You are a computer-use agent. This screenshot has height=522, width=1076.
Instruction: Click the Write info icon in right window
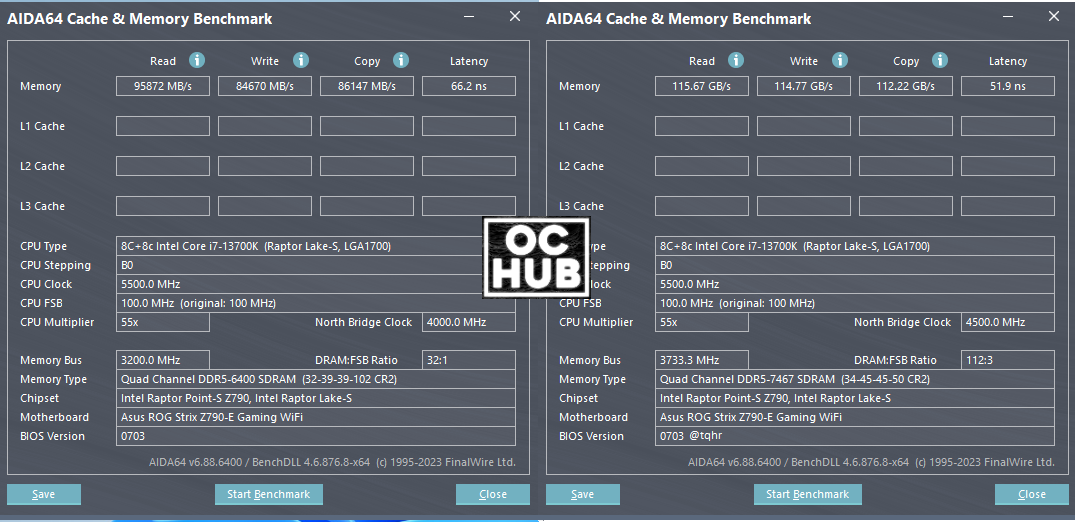click(840, 61)
